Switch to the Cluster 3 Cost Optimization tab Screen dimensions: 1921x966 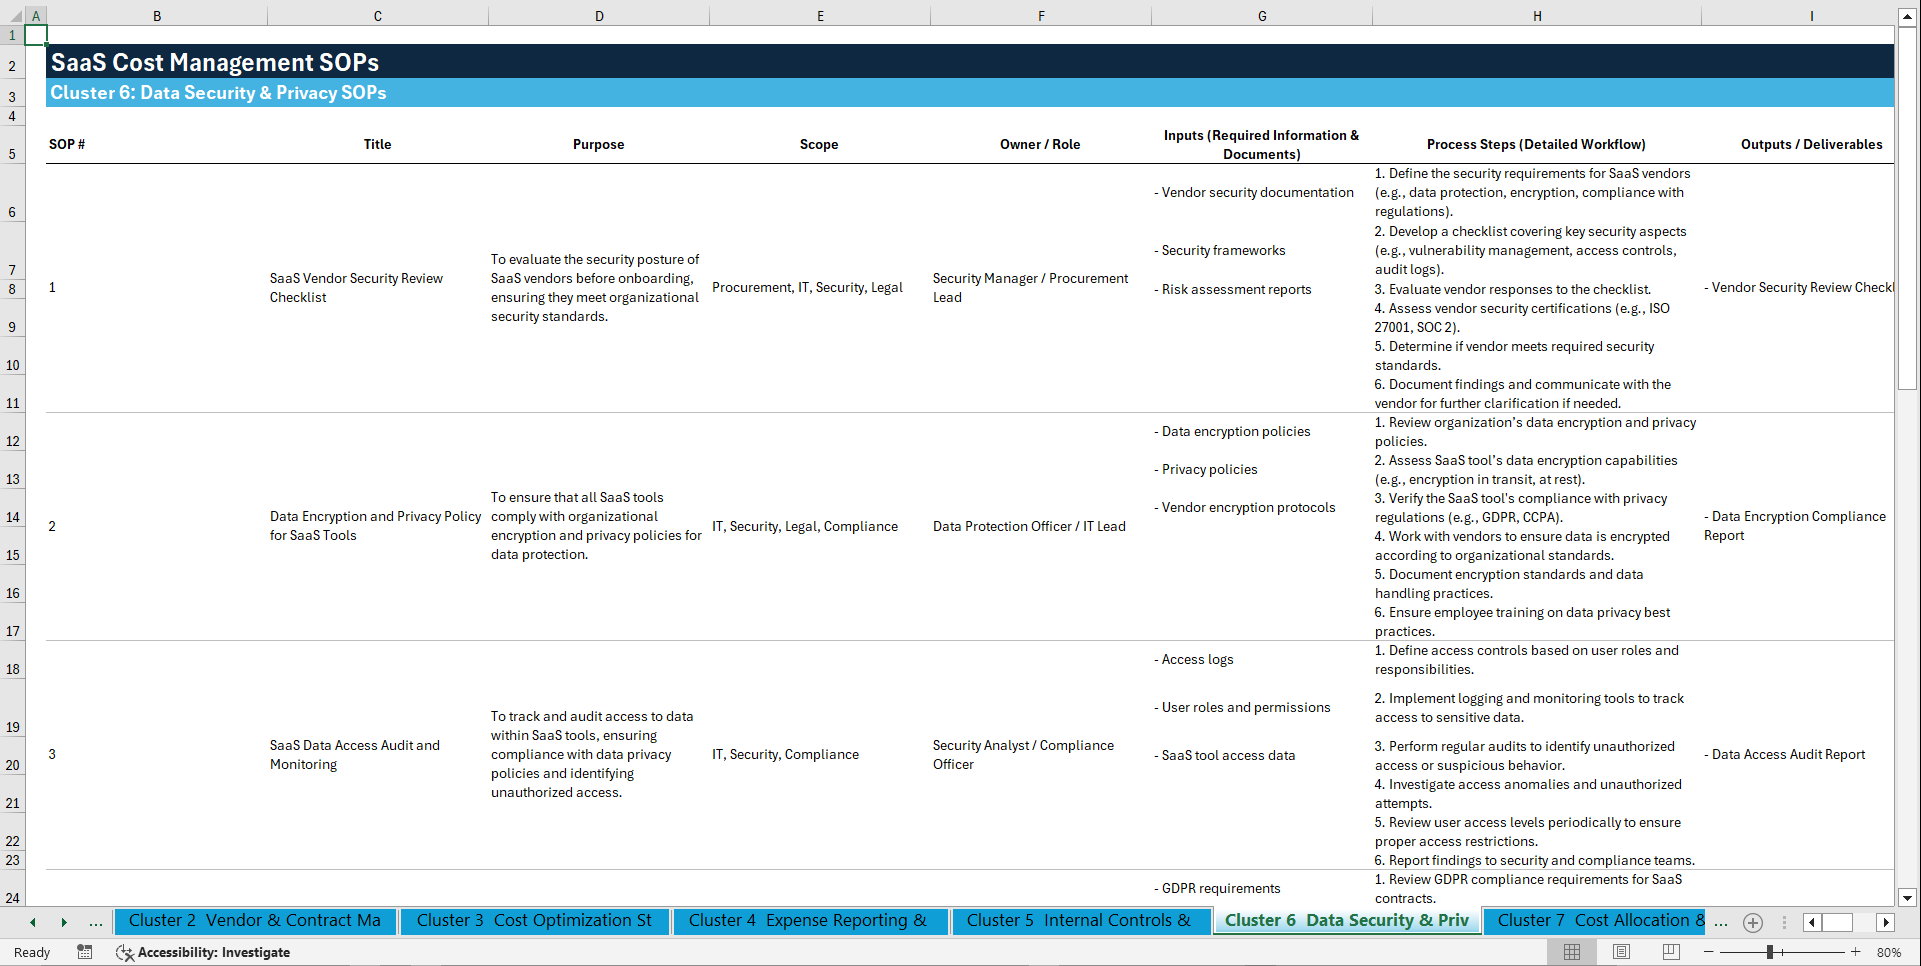click(535, 921)
